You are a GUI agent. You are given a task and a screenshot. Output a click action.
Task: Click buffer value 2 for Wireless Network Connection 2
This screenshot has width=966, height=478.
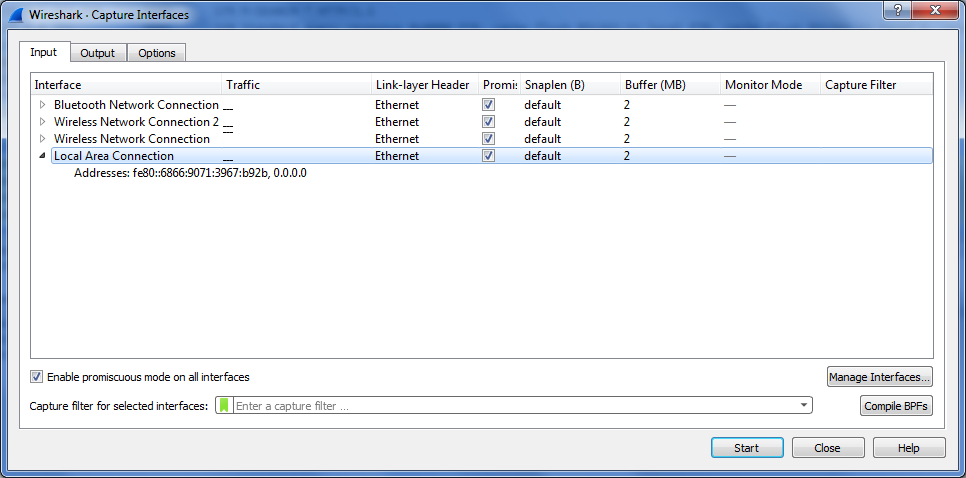pyautogui.click(x=627, y=122)
